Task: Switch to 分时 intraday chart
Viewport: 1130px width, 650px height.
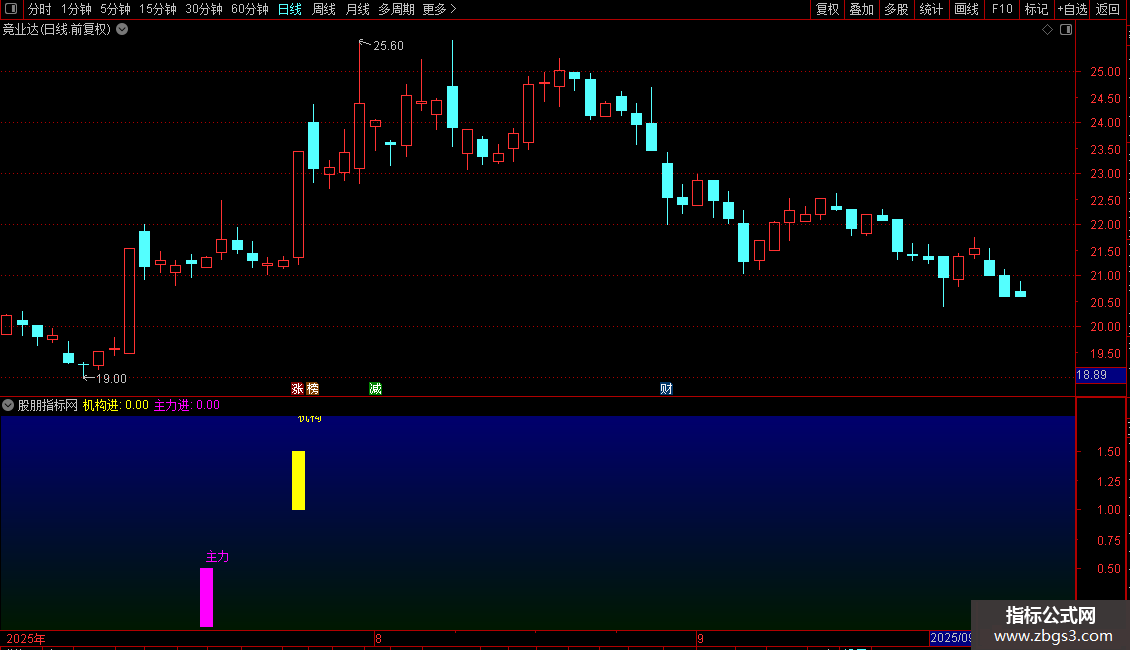Action: tap(40, 9)
